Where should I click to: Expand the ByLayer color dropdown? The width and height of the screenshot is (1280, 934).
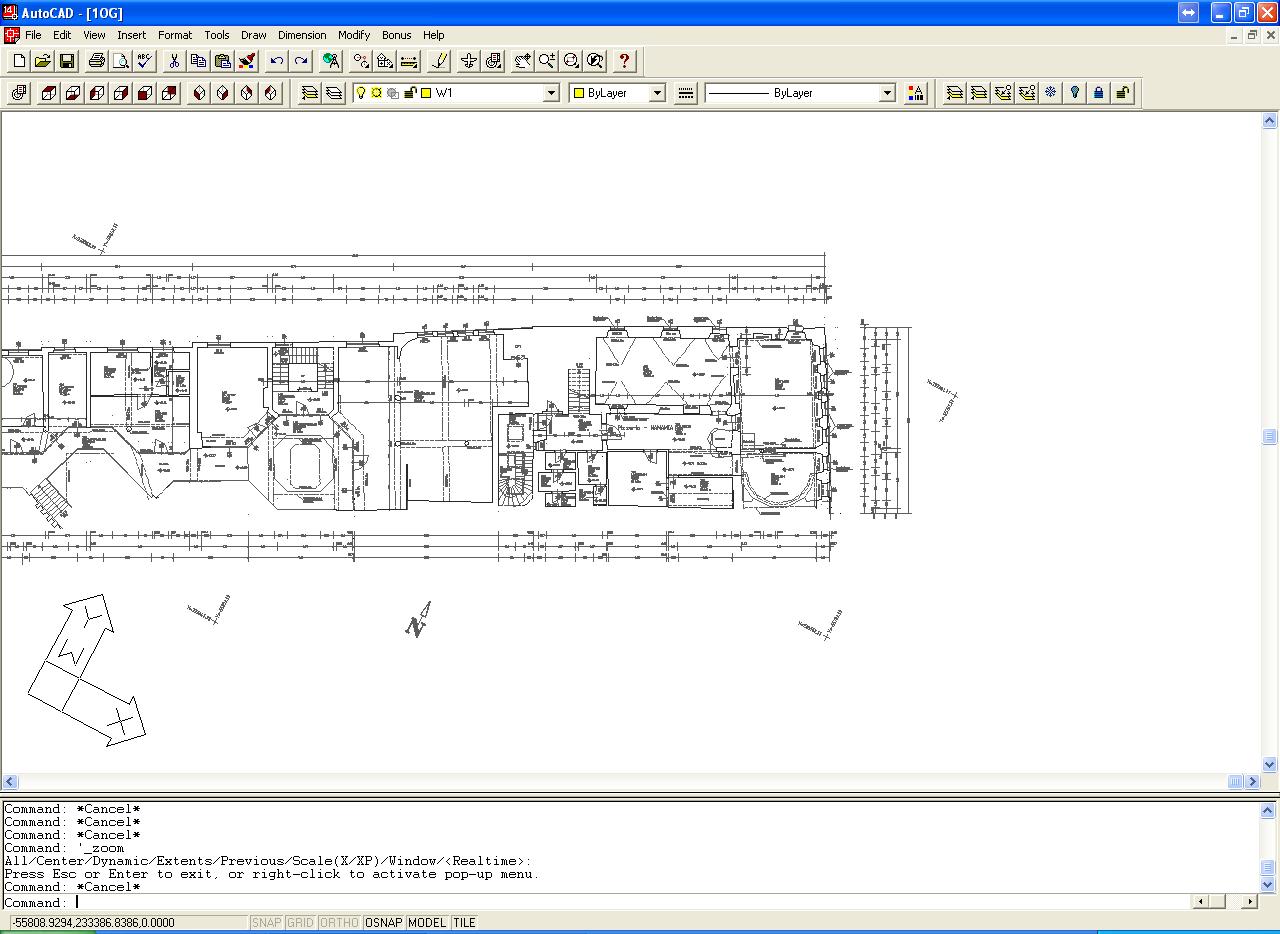[x=658, y=92]
